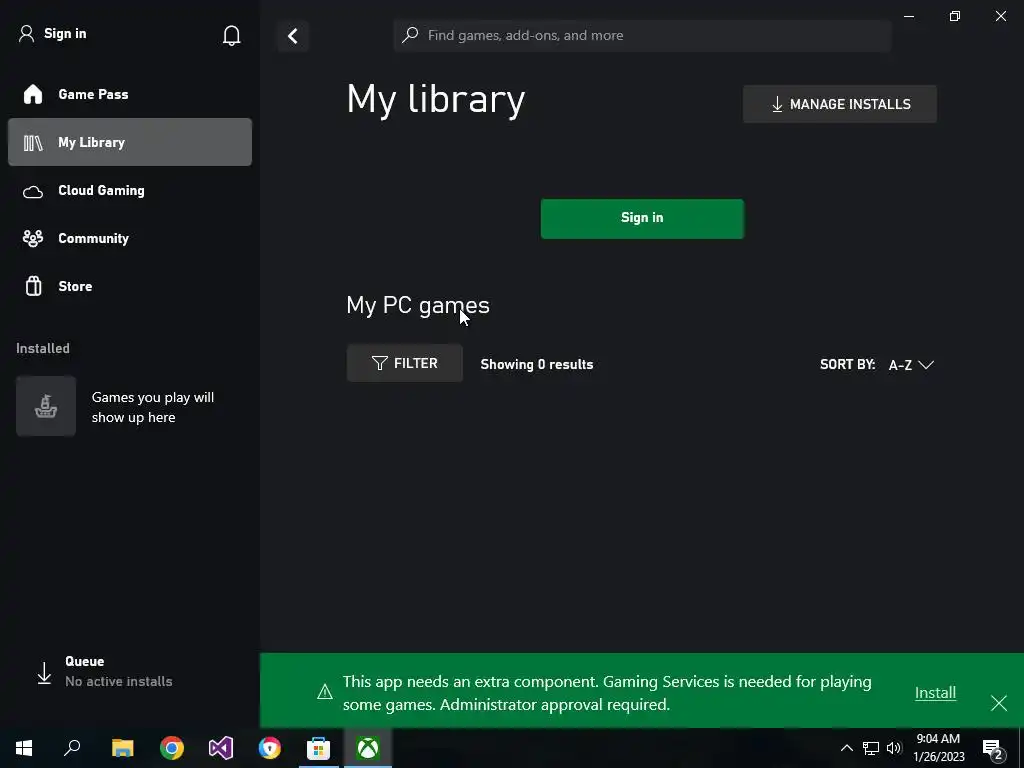
Task: Click the Queue download arrow icon
Action: pos(44,673)
